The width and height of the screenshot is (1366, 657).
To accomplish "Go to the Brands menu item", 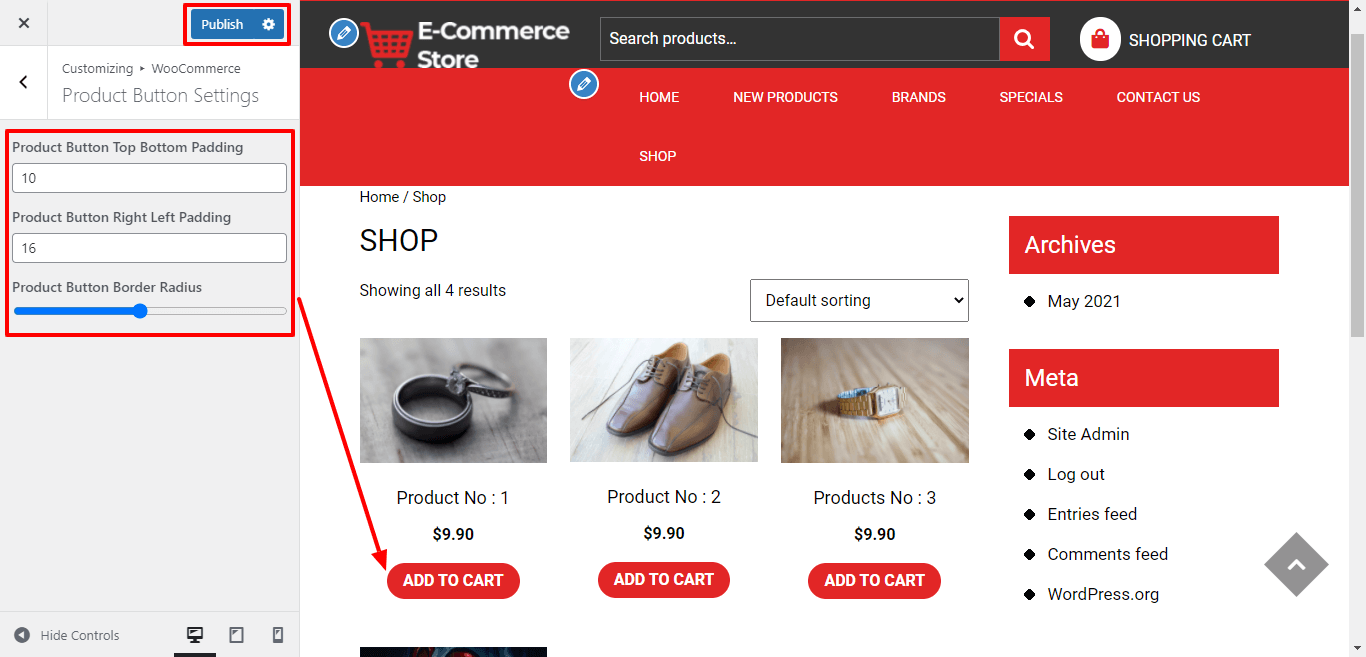I will 918,97.
